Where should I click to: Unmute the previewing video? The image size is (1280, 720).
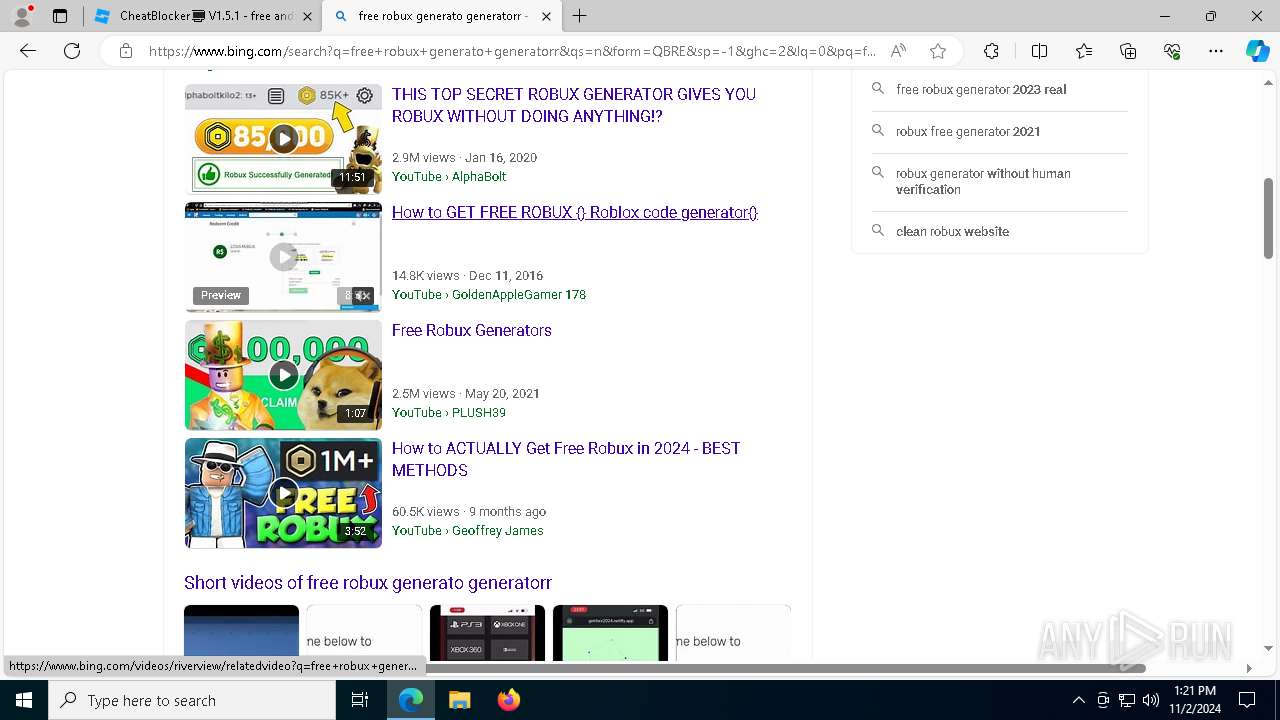pos(361,295)
